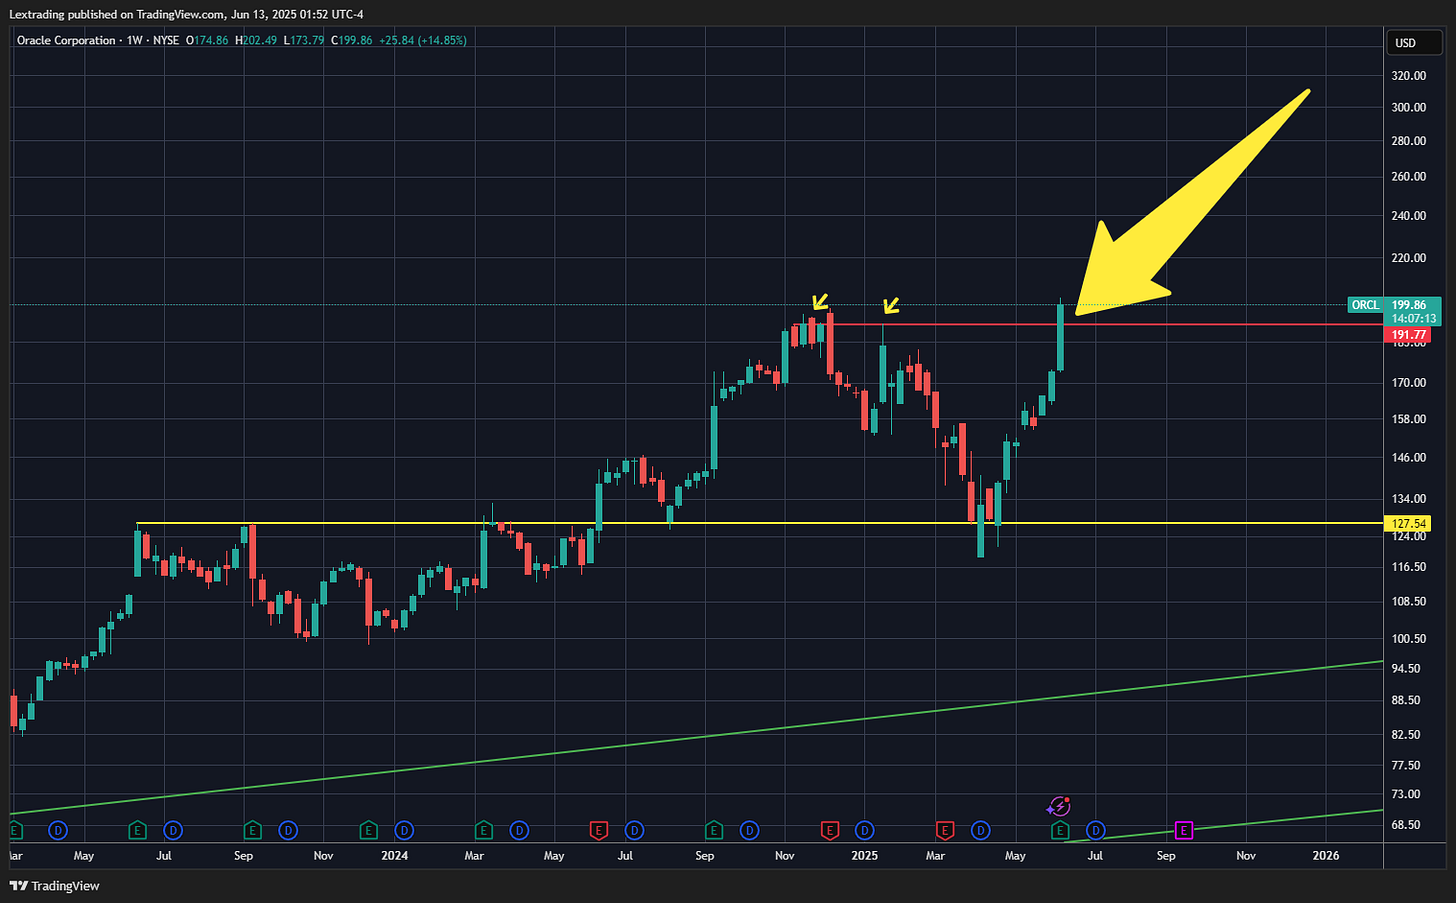The width and height of the screenshot is (1456, 903).
Task: Click the earnings marker near June 2023
Action: click(x=138, y=830)
